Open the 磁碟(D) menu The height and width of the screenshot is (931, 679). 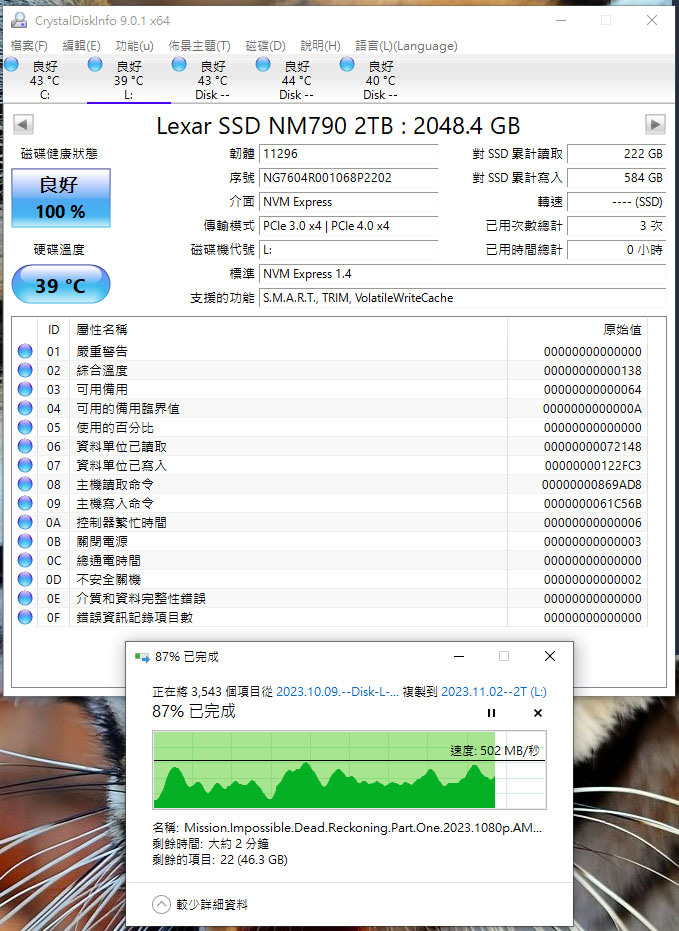coord(265,46)
